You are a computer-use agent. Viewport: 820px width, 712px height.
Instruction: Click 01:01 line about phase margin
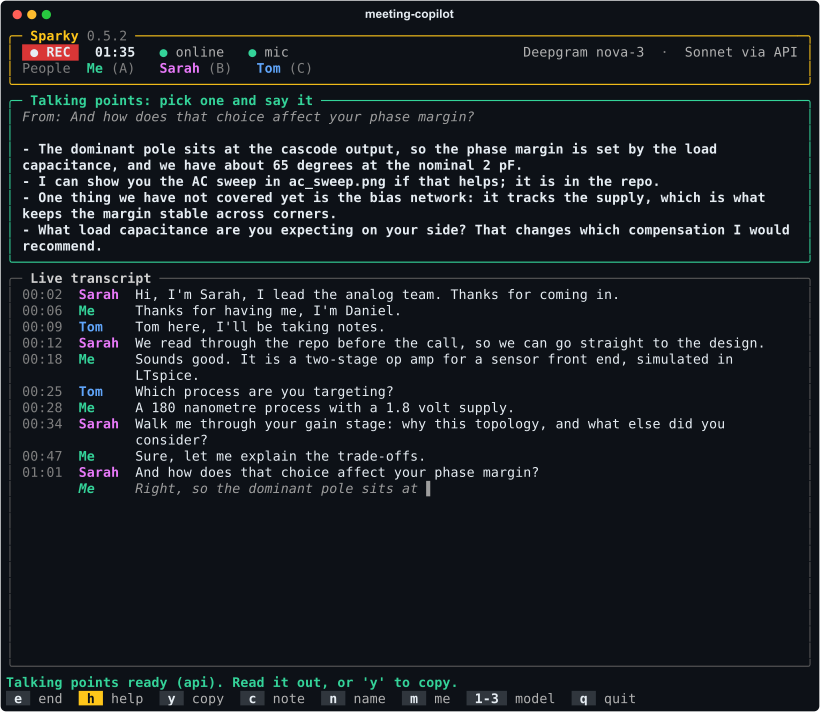click(280, 473)
